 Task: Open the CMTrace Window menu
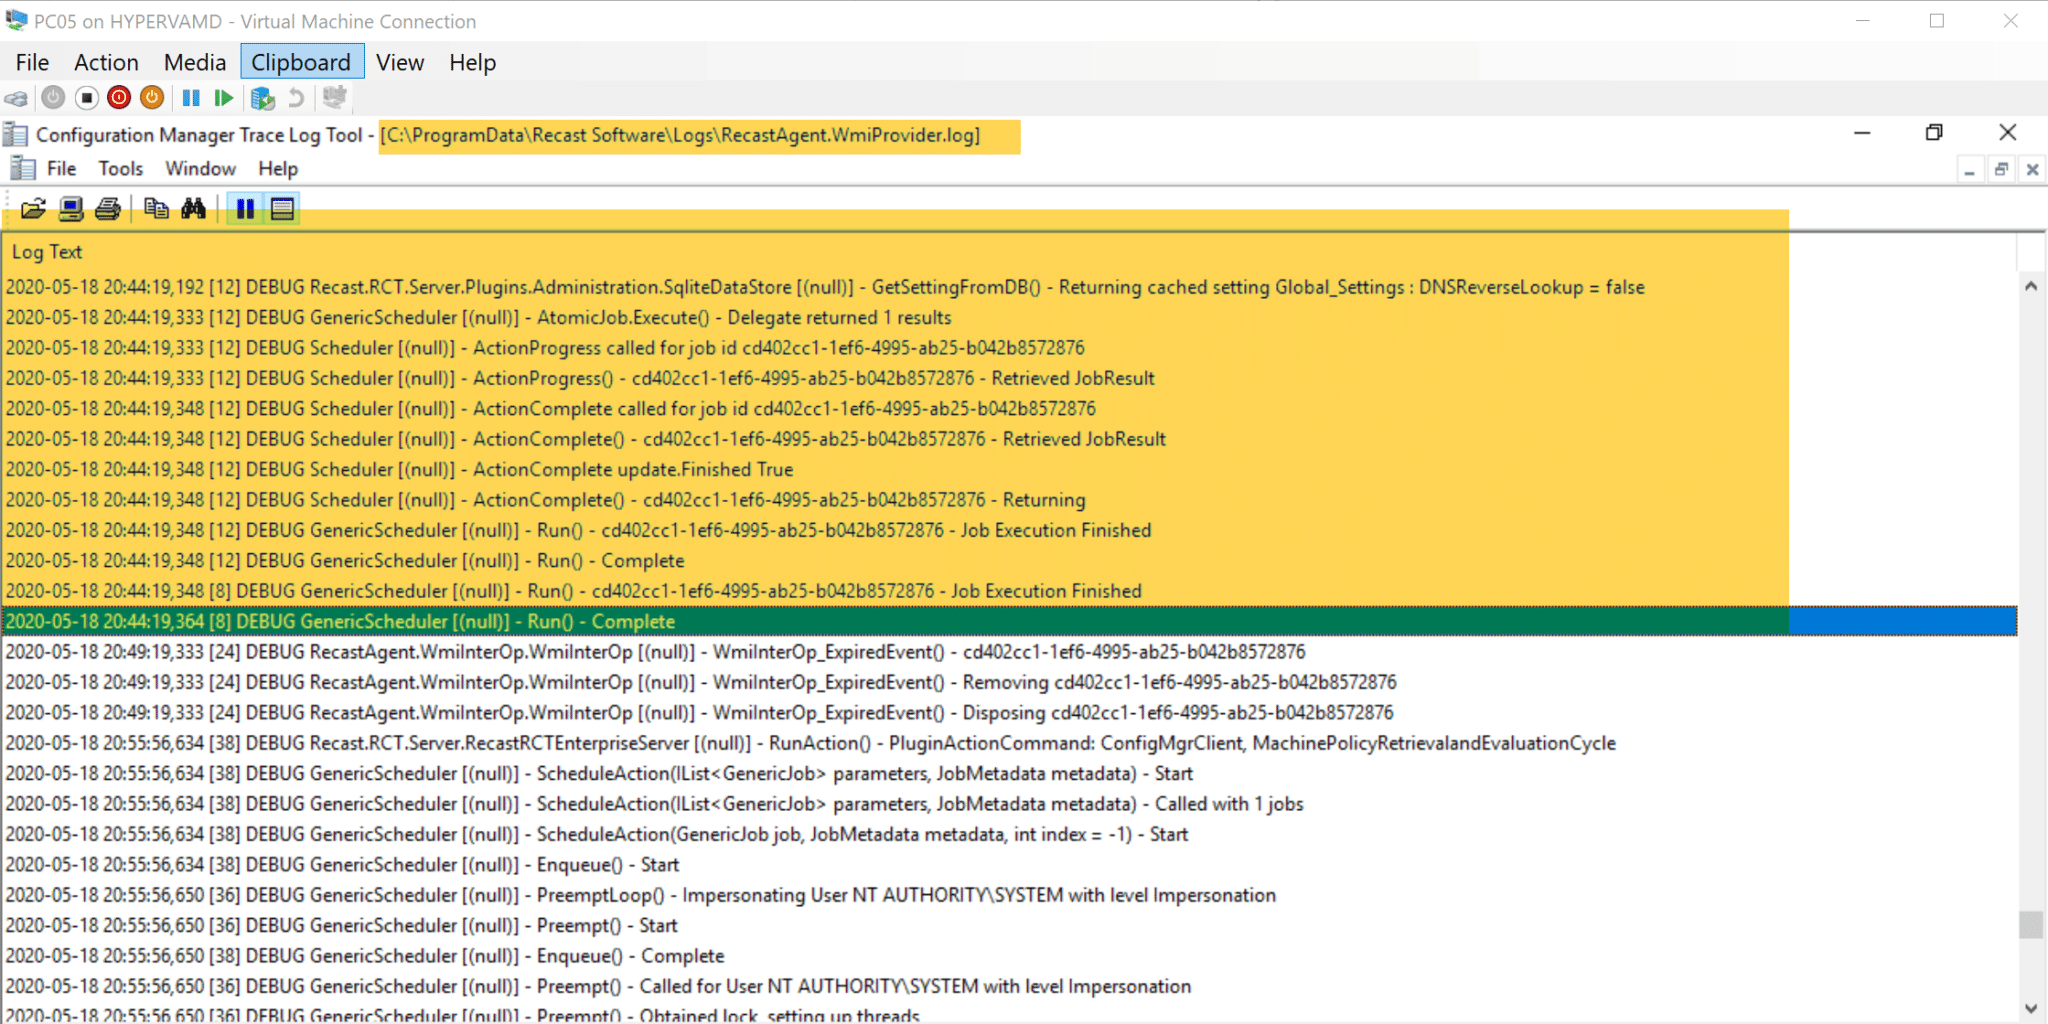click(200, 169)
